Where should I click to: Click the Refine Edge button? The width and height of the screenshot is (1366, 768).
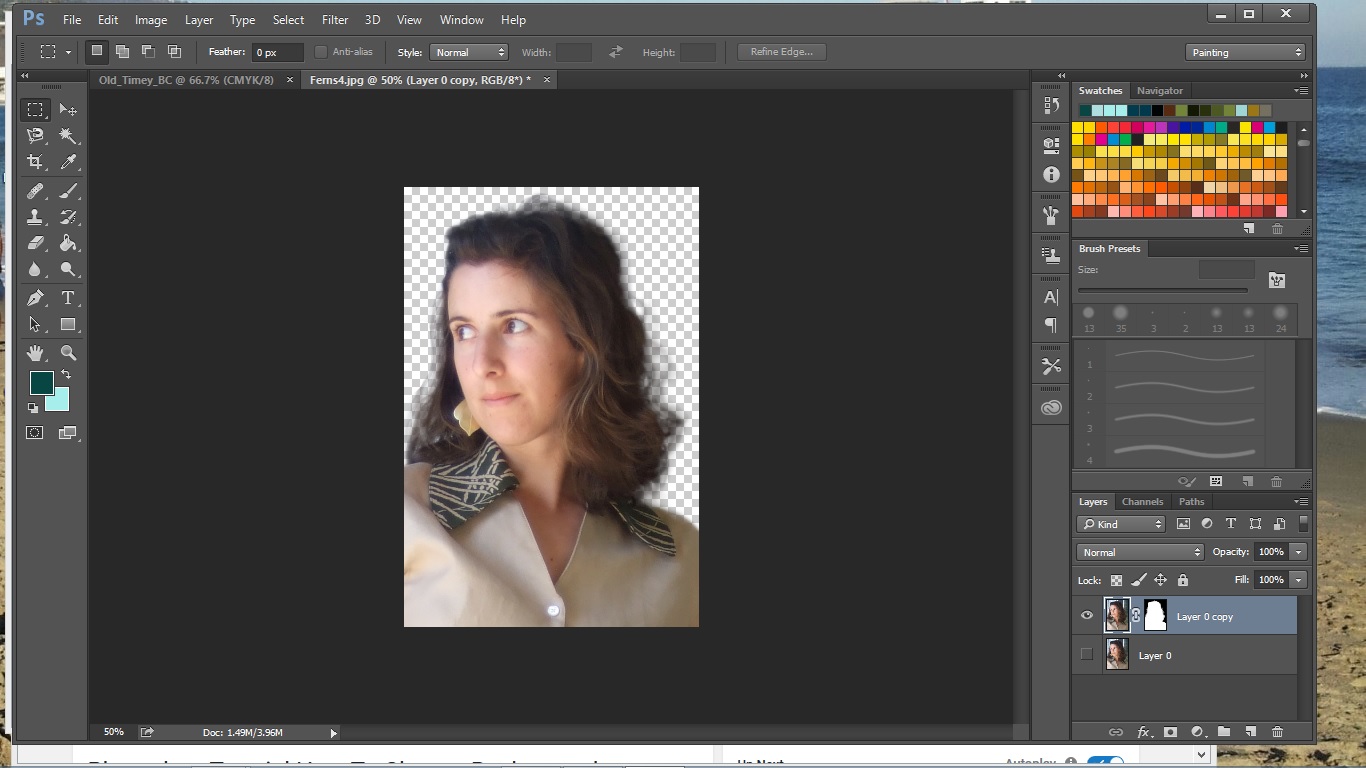click(x=780, y=51)
